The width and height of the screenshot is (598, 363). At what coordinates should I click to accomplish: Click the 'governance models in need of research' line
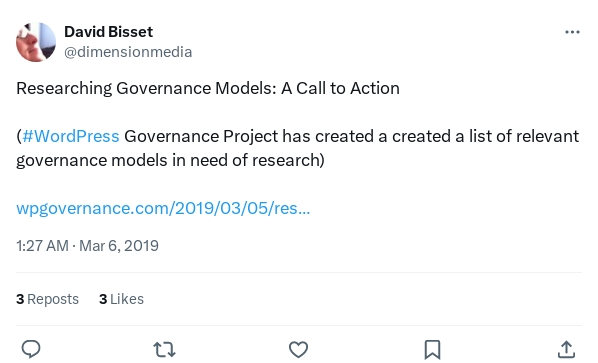(x=170, y=160)
